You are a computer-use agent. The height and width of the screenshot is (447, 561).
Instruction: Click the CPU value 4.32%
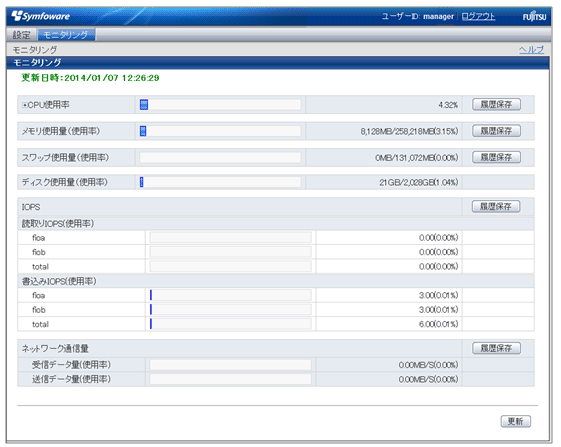[448, 105]
